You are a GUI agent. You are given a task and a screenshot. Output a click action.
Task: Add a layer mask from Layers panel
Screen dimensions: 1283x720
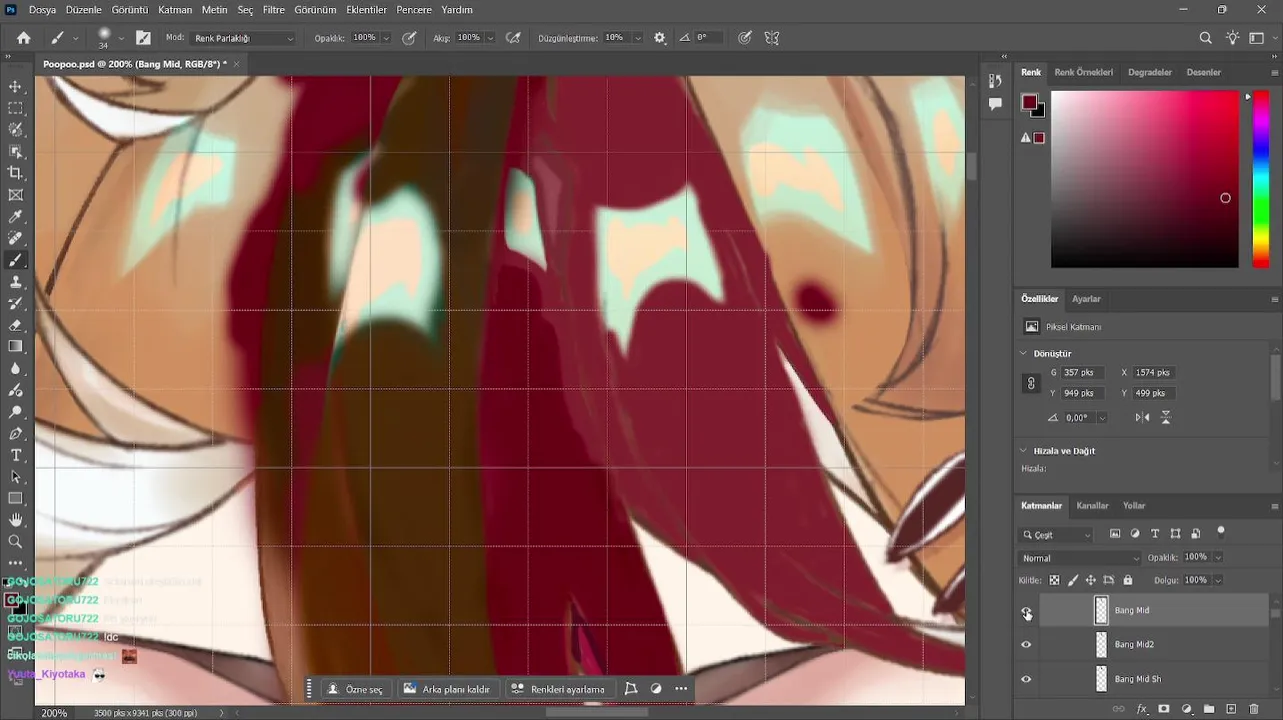coord(1163,709)
